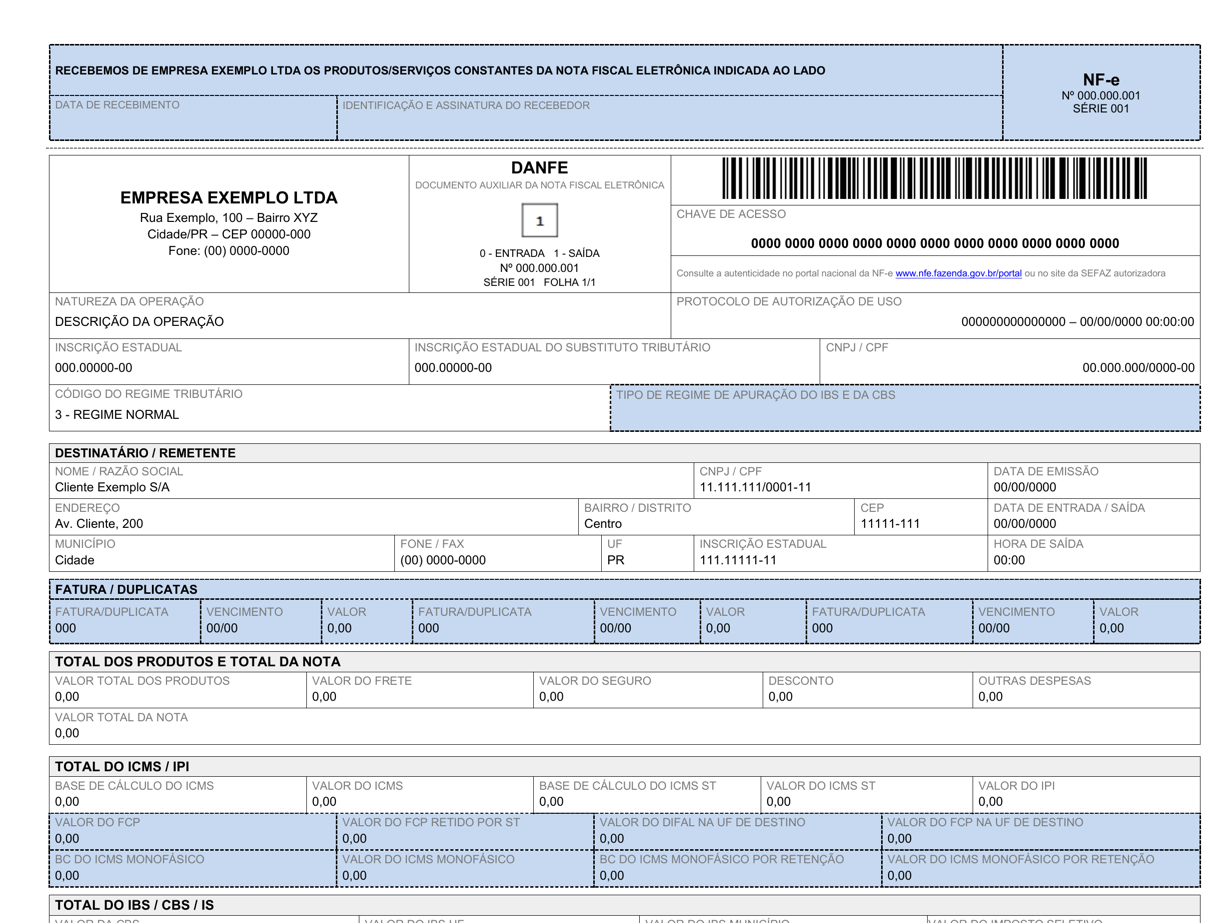Screen dimensions: 1230x923
Task: Click the issuer CNPJ 00.000.000/0000-00
Action: (x=1138, y=368)
